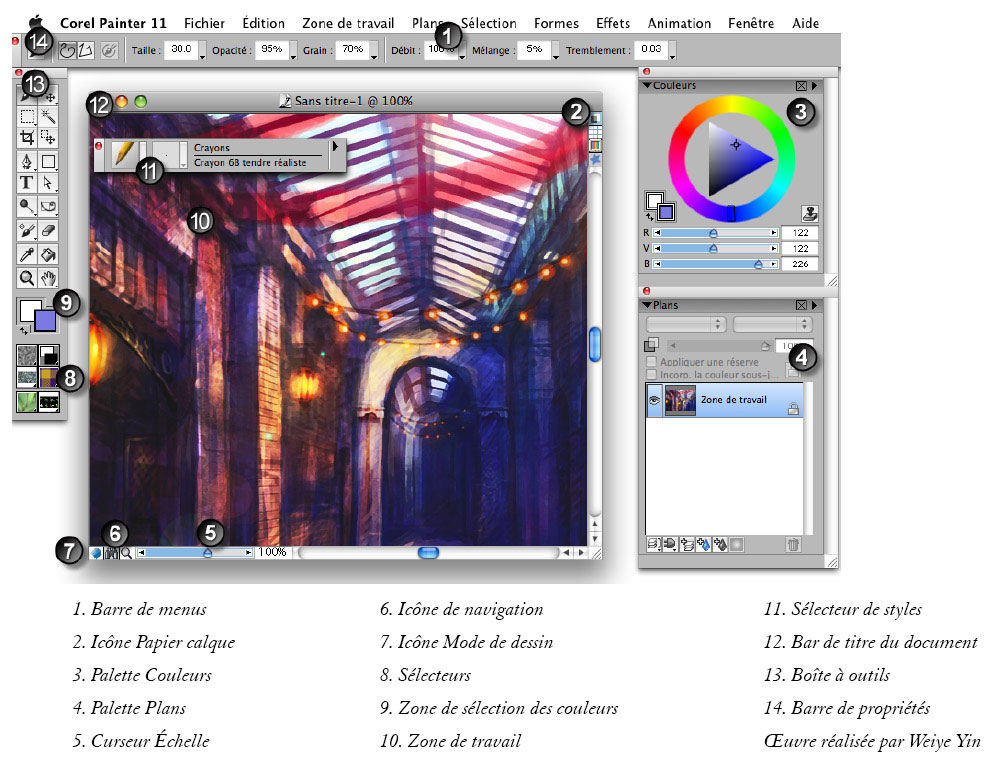Open the composite method dropdown in Plans
The height and width of the screenshot is (777, 1001).
point(687,324)
